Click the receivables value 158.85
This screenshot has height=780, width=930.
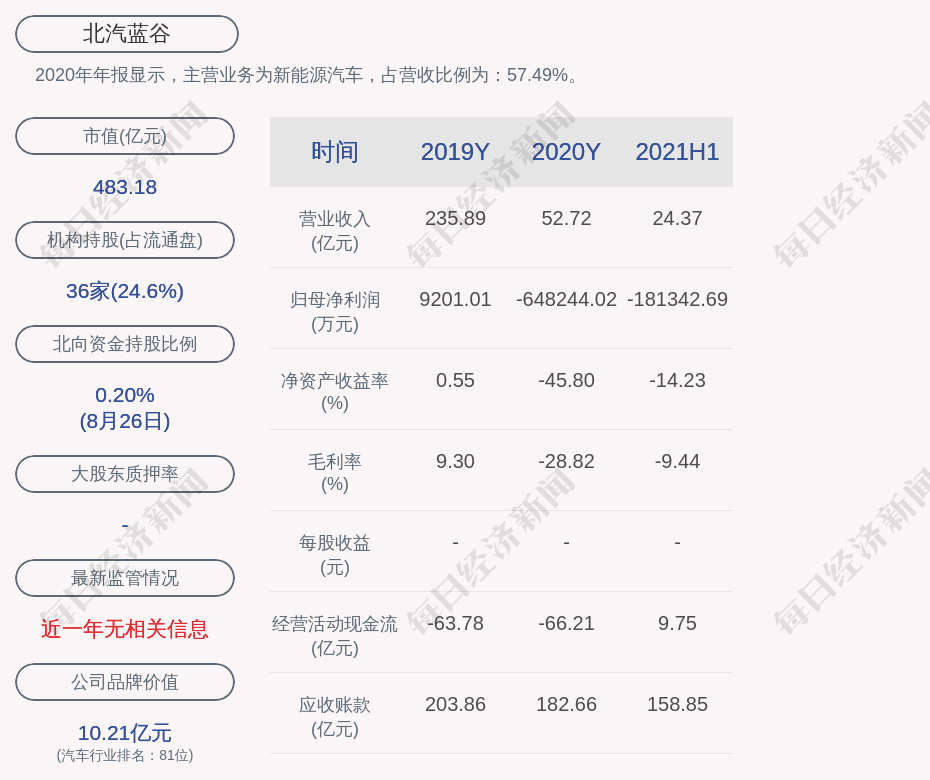[x=677, y=704]
